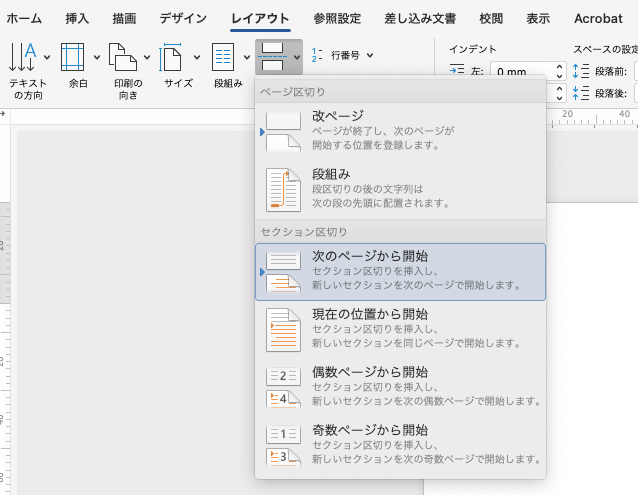Image resolution: width=638 pixels, height=495 pixels.
Task: Expand the 余白 dropdown arrow
Action: [x=96, y=58]
